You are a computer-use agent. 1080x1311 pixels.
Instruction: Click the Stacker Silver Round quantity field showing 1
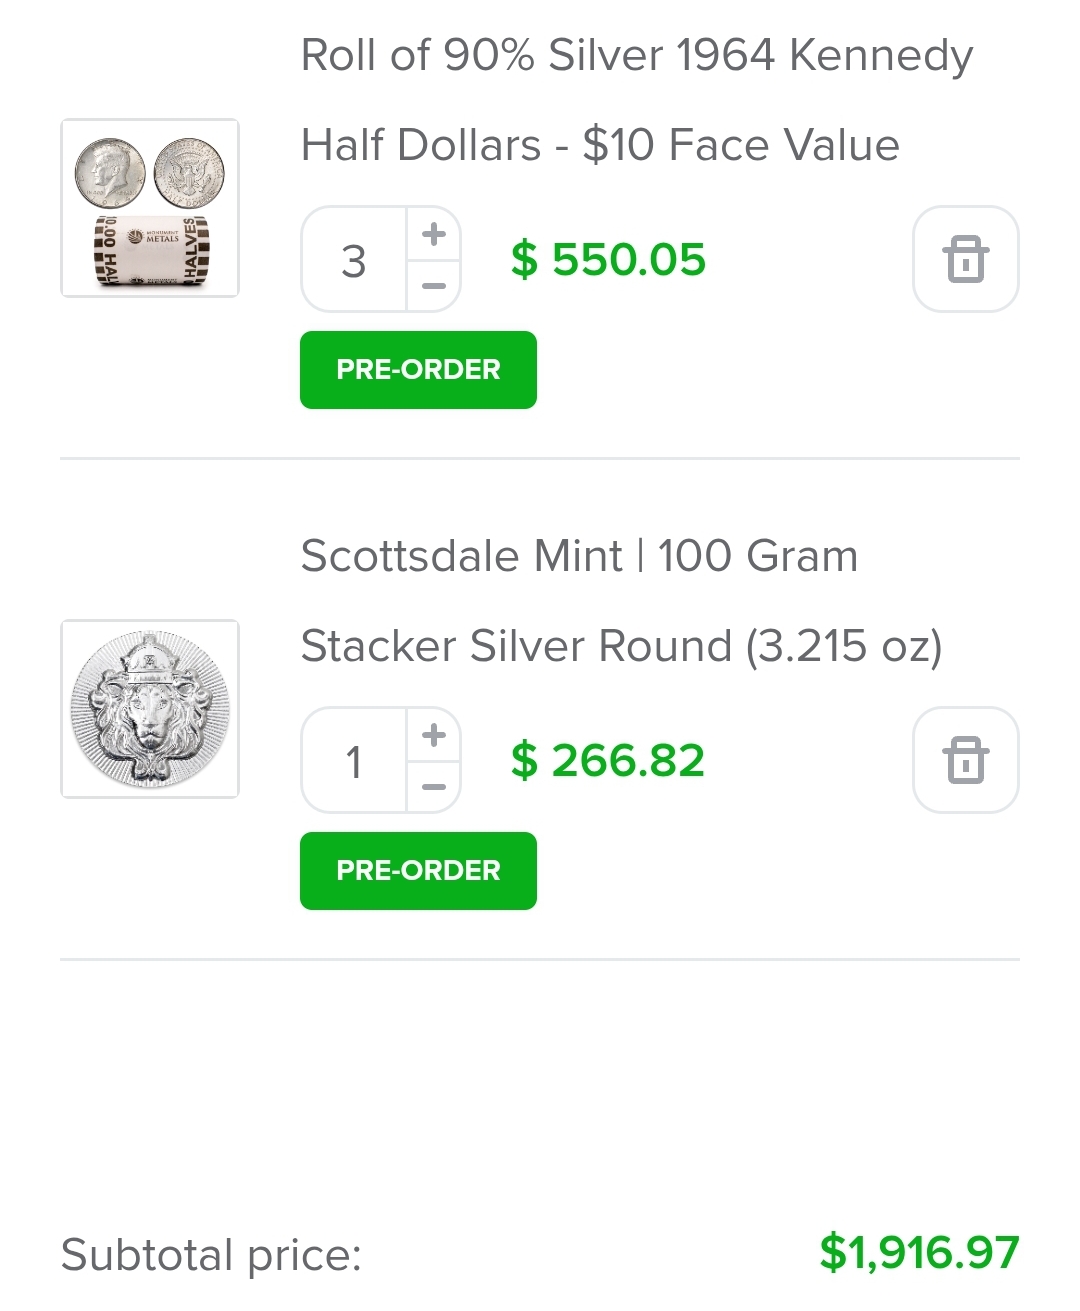coord(354,761)
